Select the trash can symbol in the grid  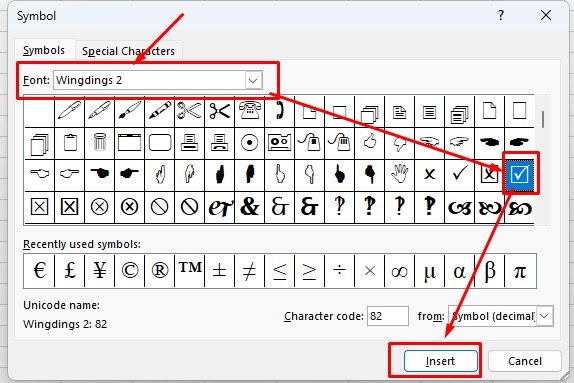click(100, 142)
